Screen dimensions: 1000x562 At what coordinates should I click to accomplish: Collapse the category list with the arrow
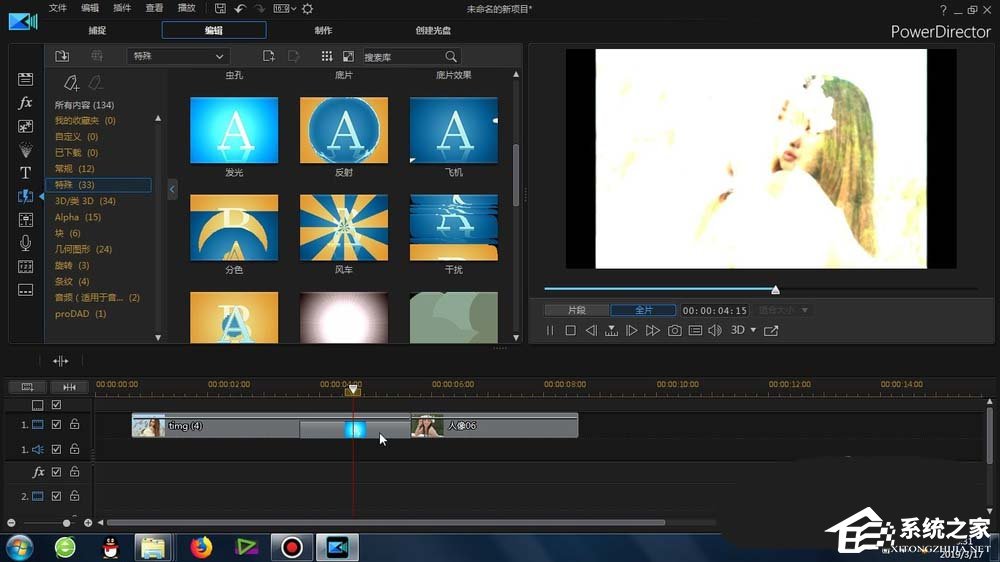tap(172, 189)
